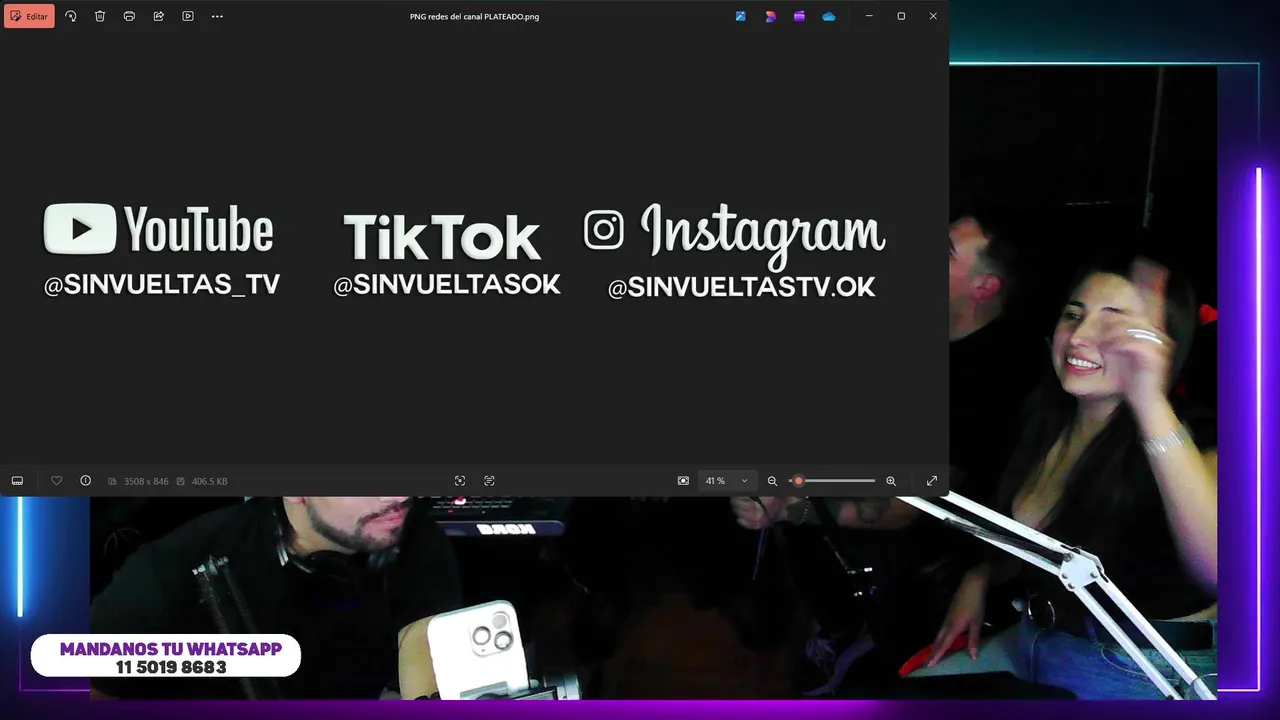Open the OneDrive cloud icon

pyautogui.click(x=829, y=16)
